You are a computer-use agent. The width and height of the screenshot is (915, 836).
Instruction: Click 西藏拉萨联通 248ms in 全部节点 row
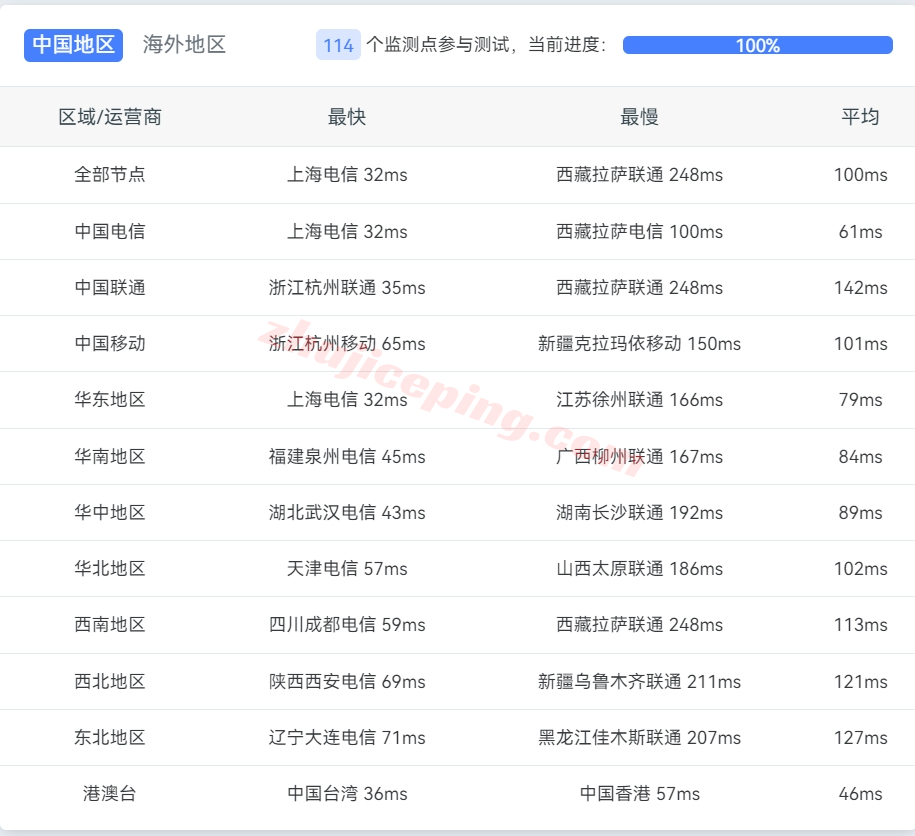[639, 174]
